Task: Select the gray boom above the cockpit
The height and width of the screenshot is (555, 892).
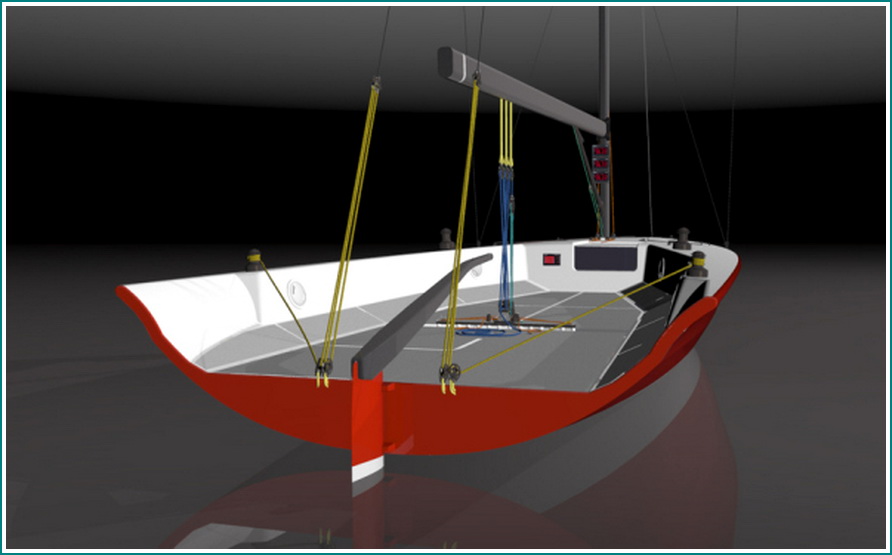Action: tap(522, 90)
